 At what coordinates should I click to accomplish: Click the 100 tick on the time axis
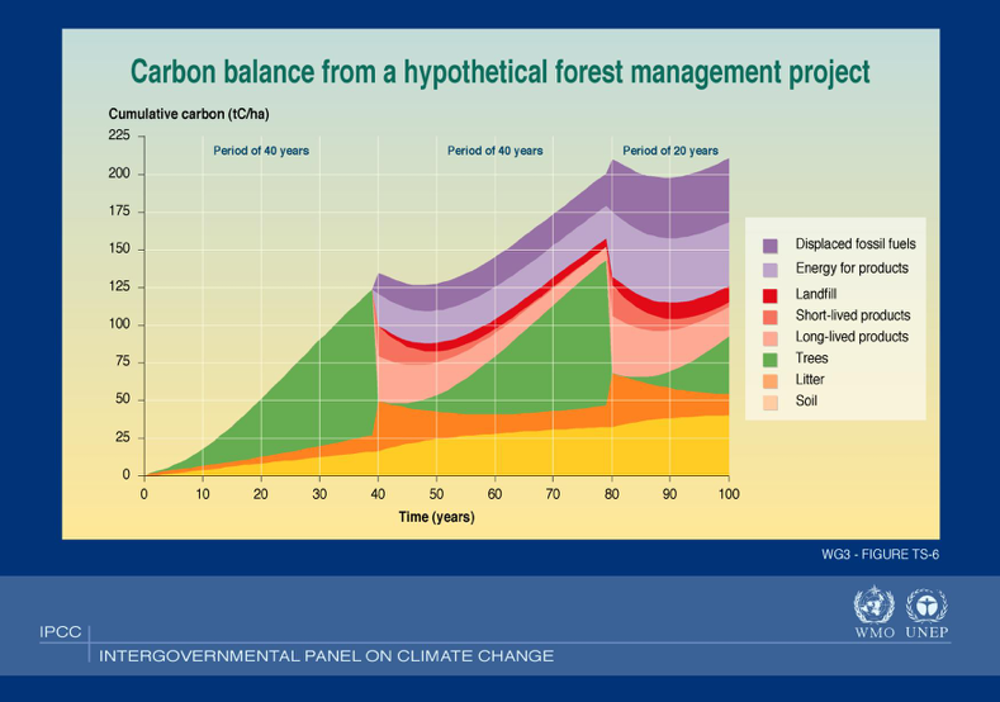click(728, 495)
